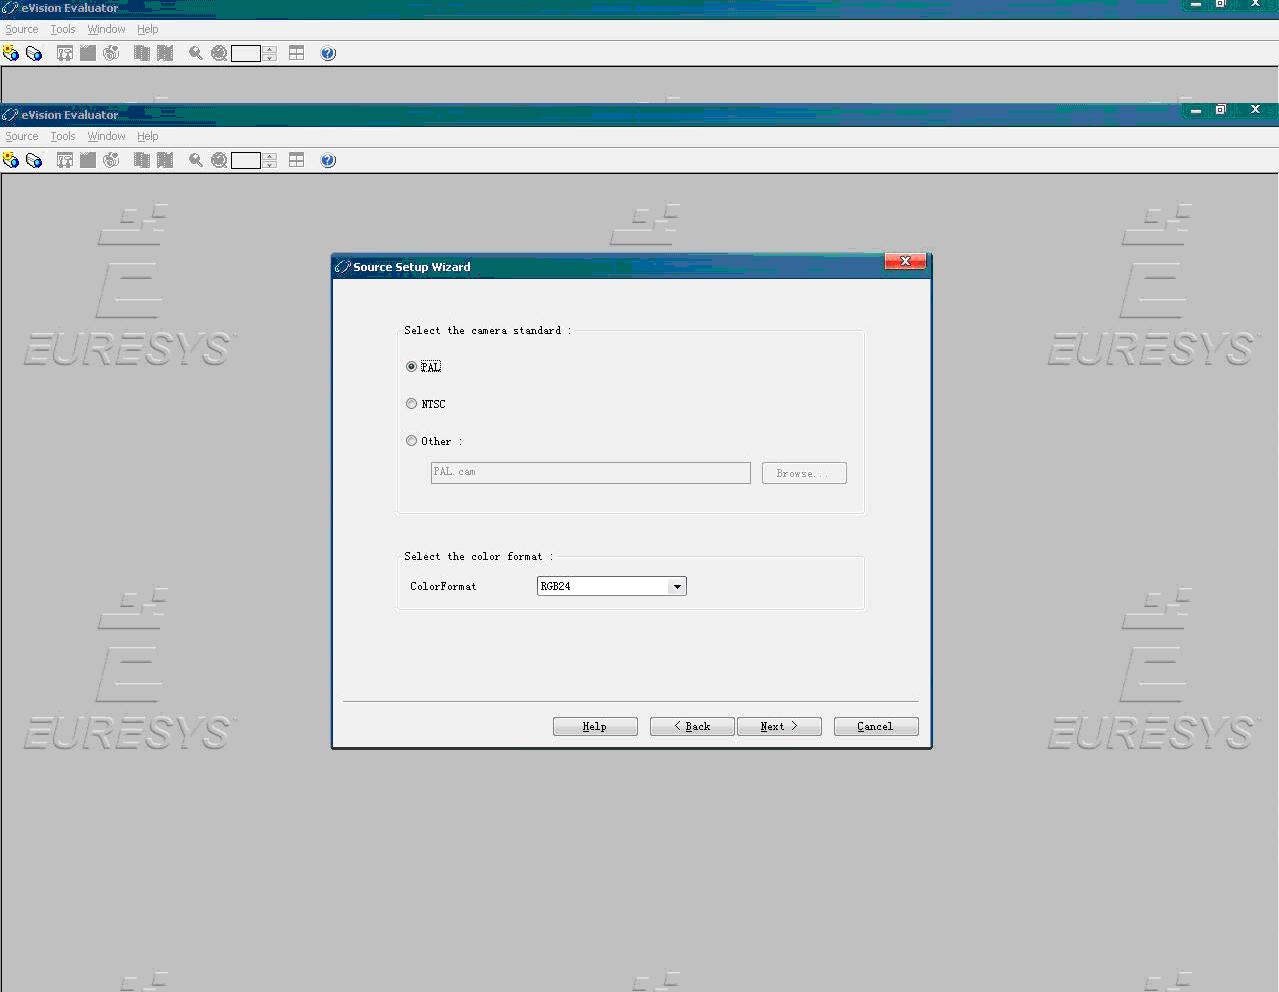Click the magnifier zoom icon in lower toolbar
This screenshot has height=992, width=1279.
click(196, 160)
